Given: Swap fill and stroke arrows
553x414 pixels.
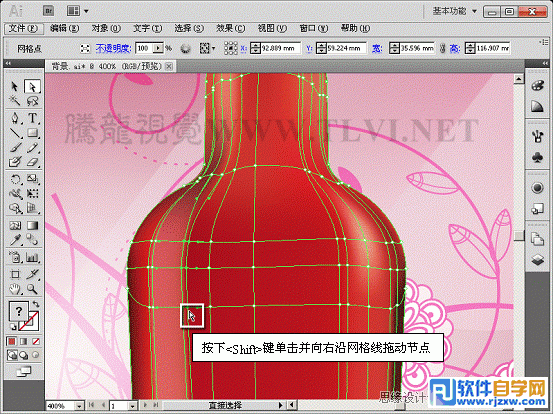Looking at the screenshot, I should 36,304.
